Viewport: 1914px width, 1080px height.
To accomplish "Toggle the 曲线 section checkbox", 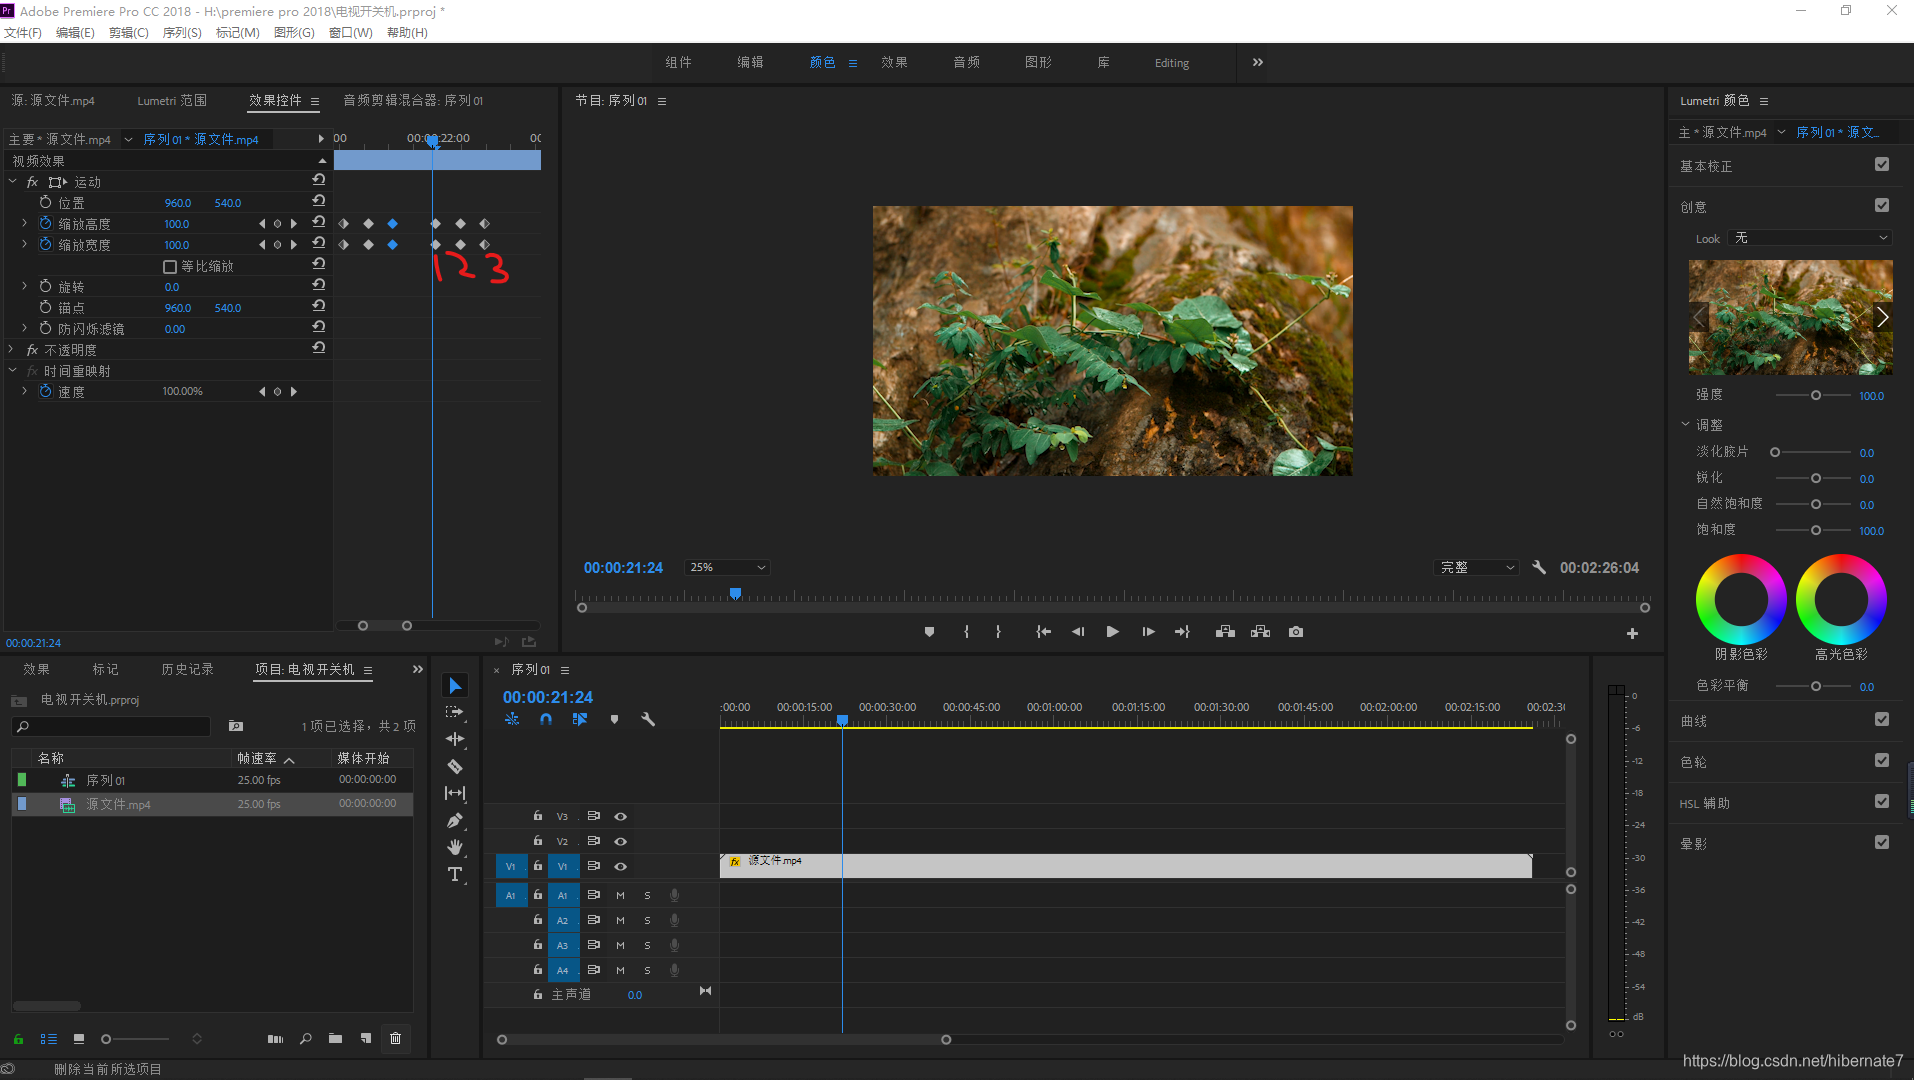I will [x=1882, y=720].
